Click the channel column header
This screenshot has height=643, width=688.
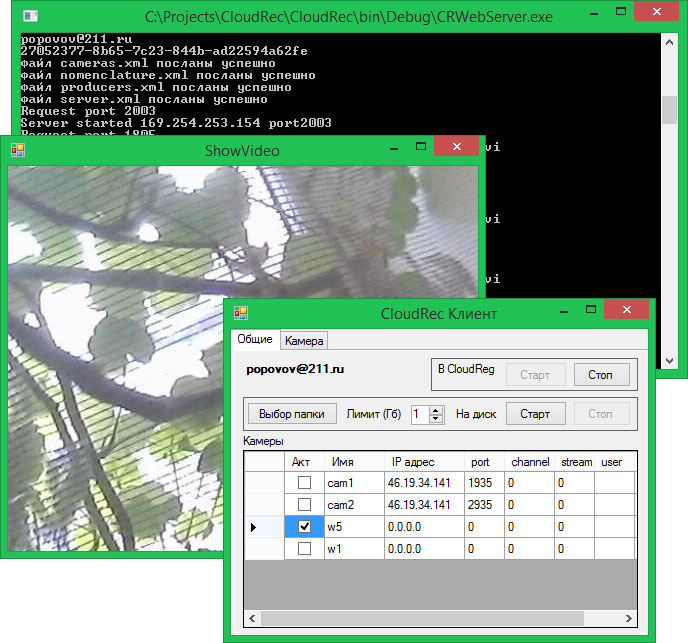530,462
